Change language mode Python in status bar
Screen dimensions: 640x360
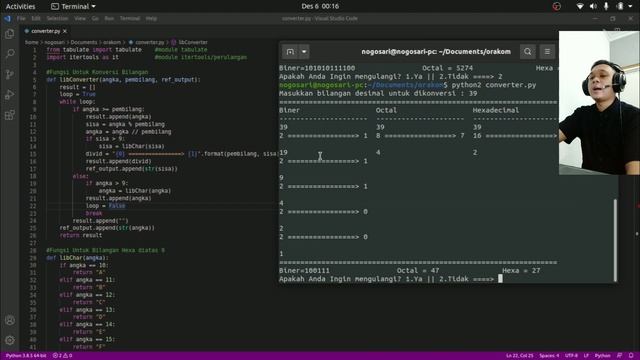point(602,356)
